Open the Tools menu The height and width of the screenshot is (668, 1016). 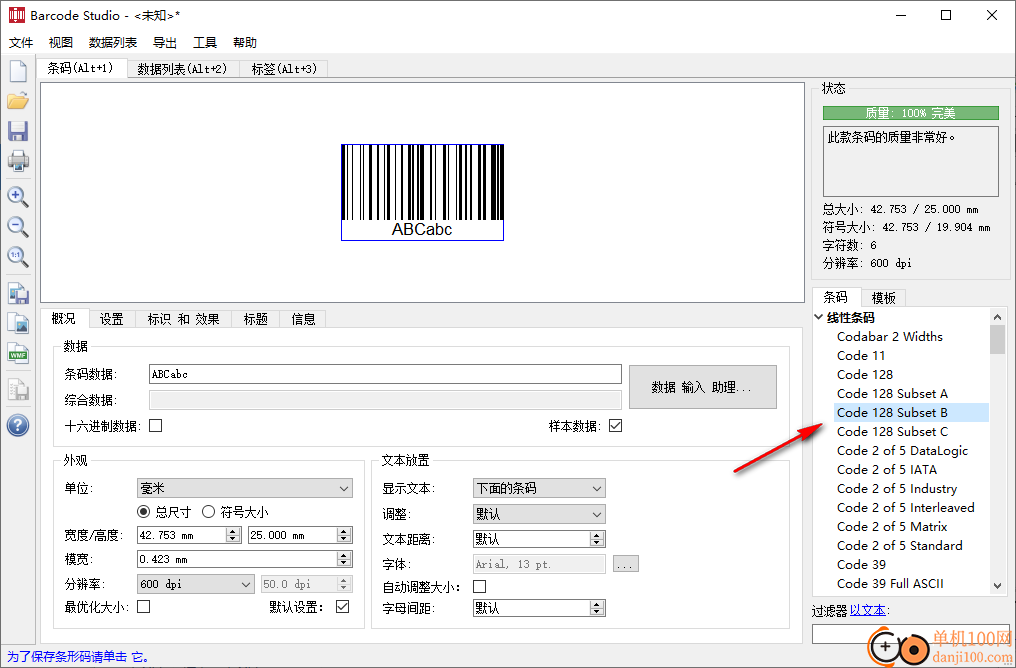pos(205,43)
